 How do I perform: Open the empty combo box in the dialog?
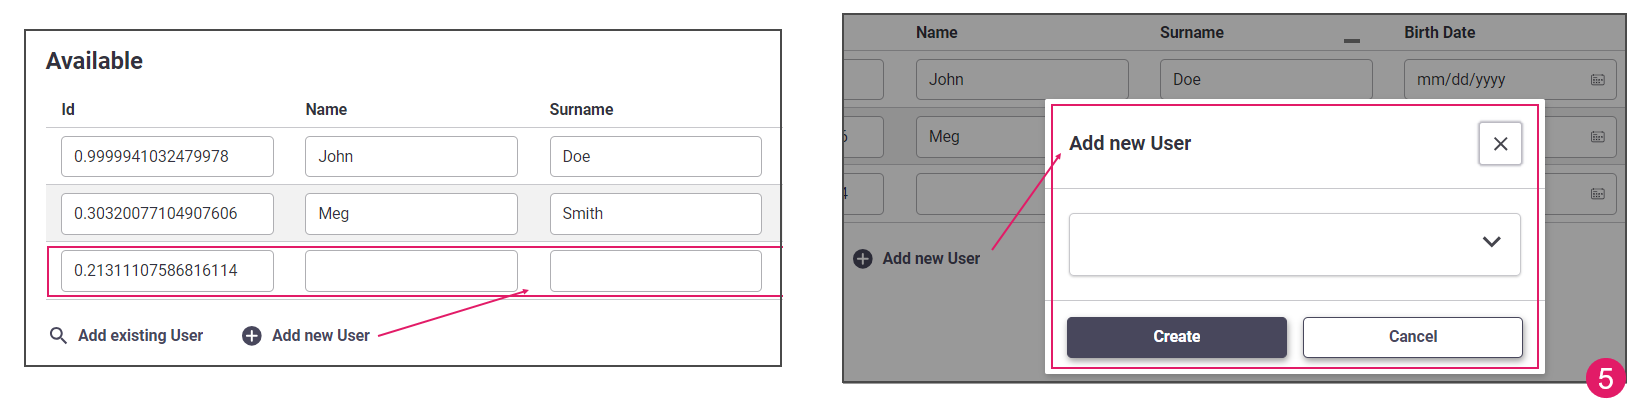pyautogui.click(x=1294, y=244)
